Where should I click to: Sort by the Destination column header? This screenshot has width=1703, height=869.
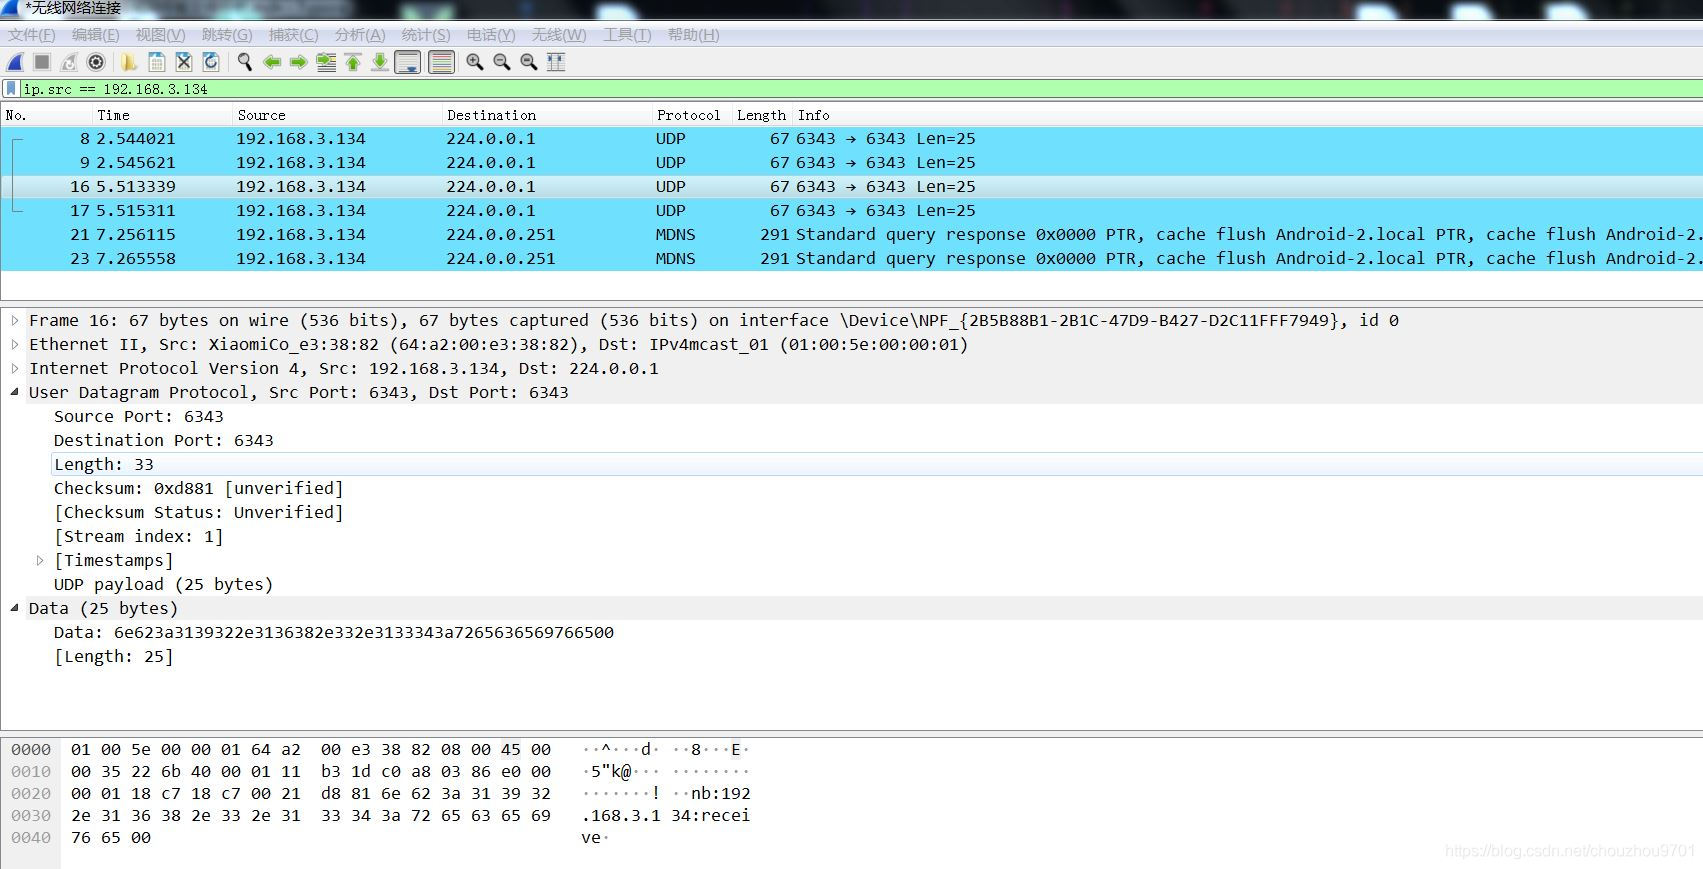[x=547, y=115]
